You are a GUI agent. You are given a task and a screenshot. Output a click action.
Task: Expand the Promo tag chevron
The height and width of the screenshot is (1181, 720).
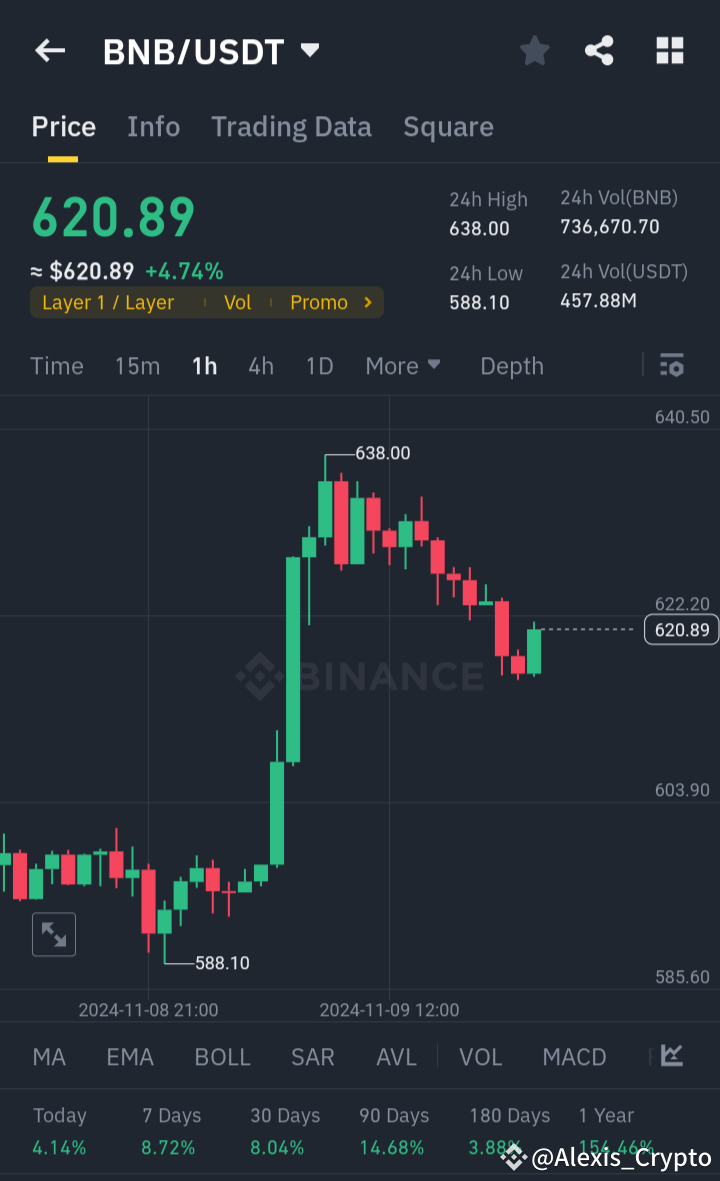[x=366, y=302]
